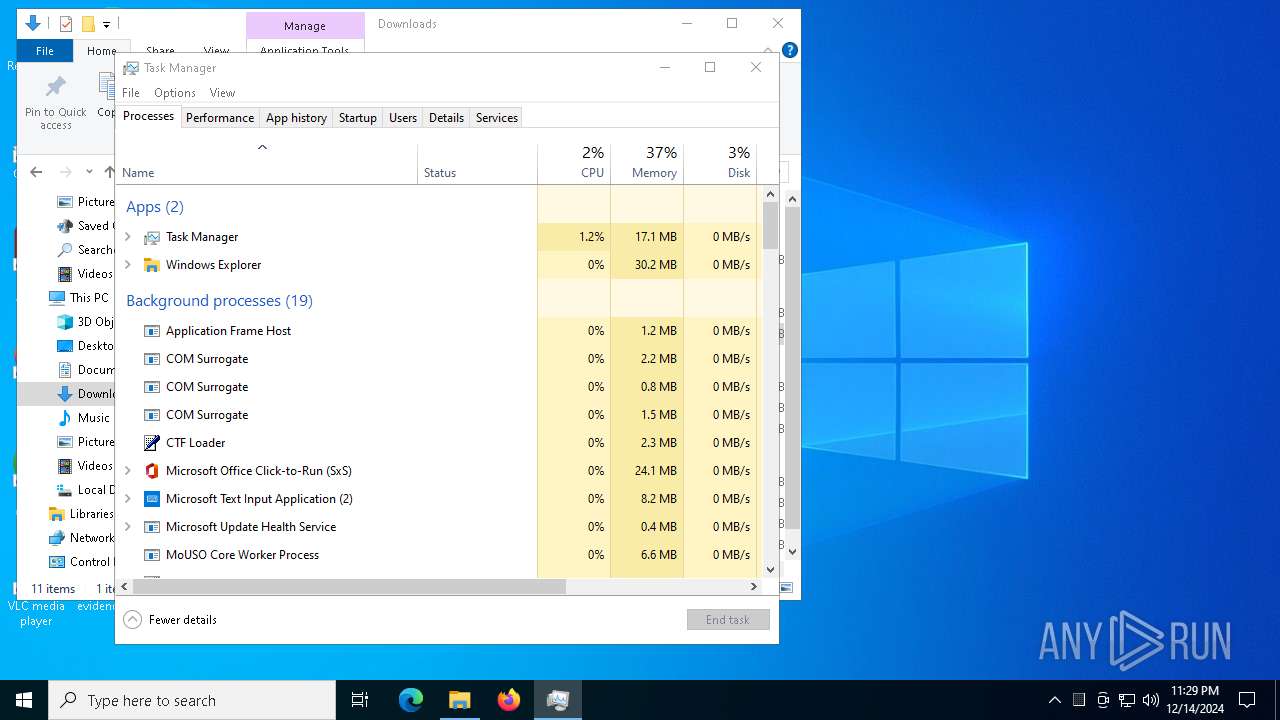Open the Windows Start menu

point(24,700)
